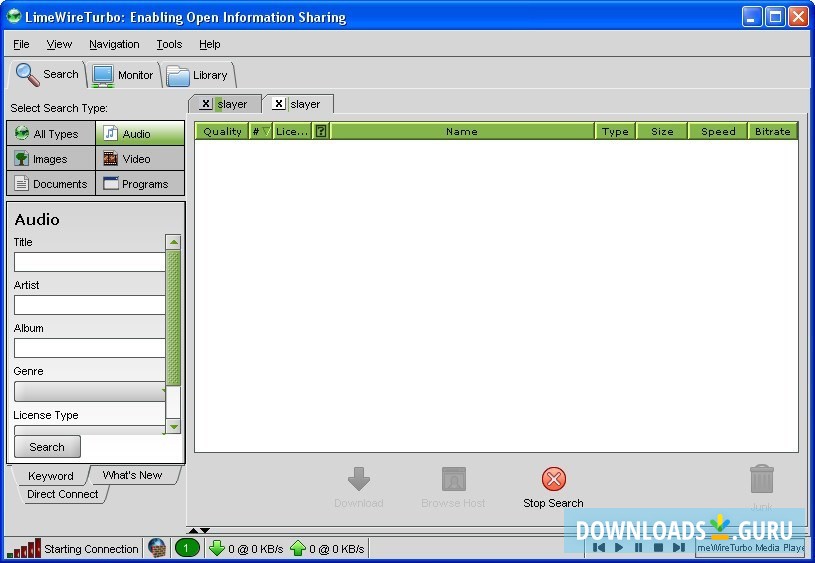Click the audio form scroll-down arrow
This screenshot has height=563, width=815.
174,426
